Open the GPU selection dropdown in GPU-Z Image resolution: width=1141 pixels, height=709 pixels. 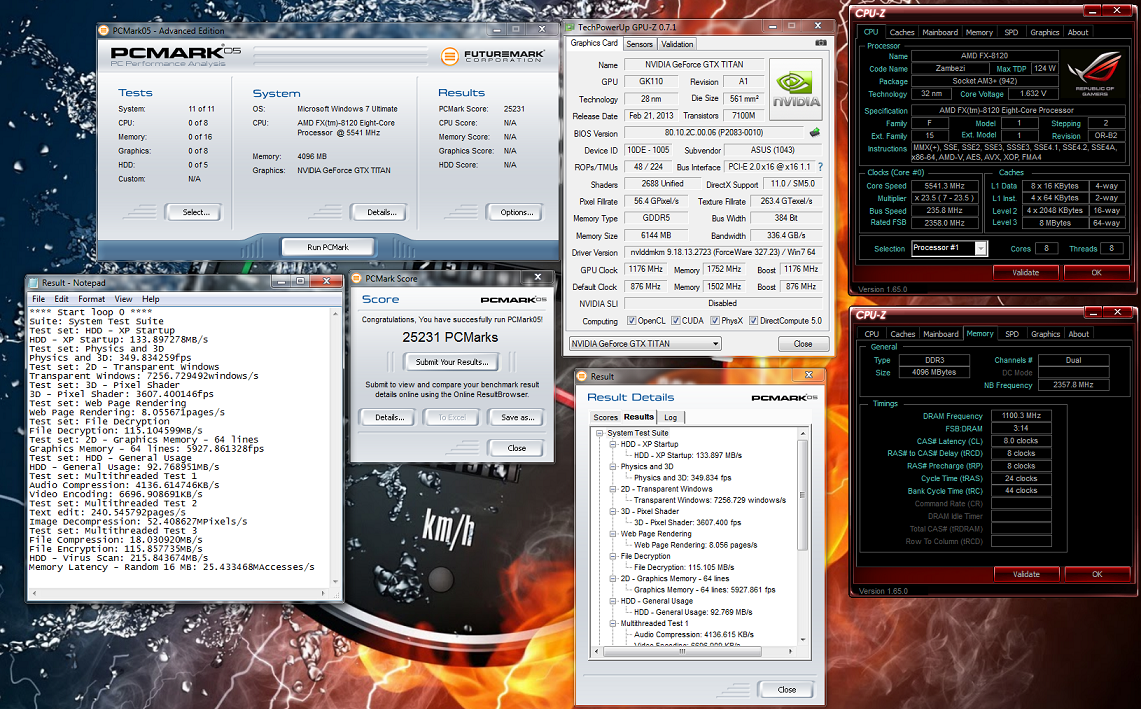[645, 344]
